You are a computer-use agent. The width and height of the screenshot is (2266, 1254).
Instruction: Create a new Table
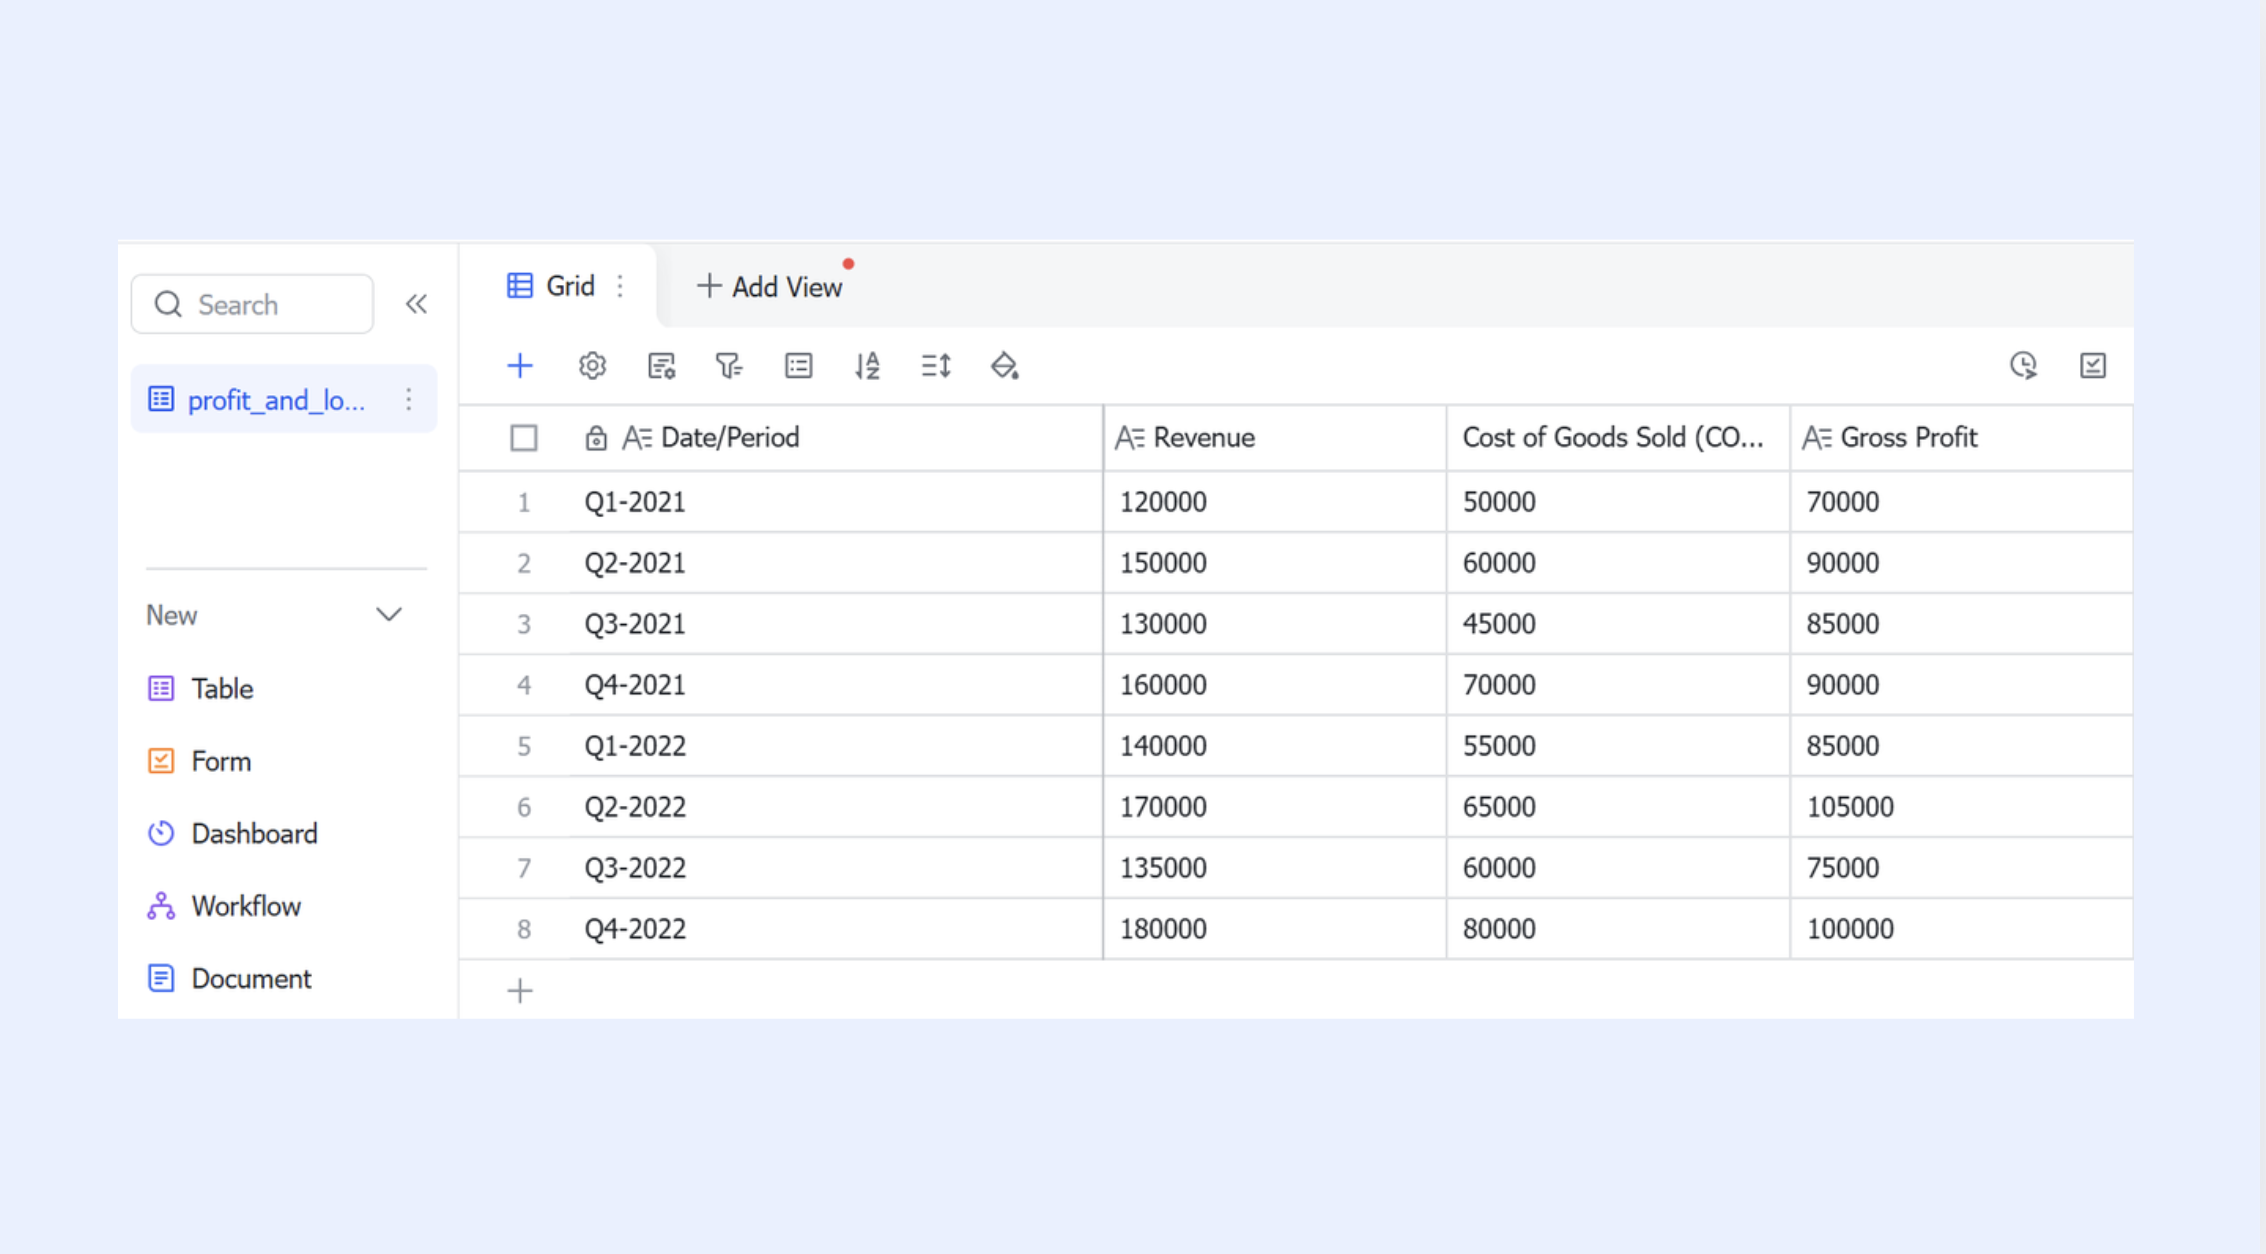222,689
